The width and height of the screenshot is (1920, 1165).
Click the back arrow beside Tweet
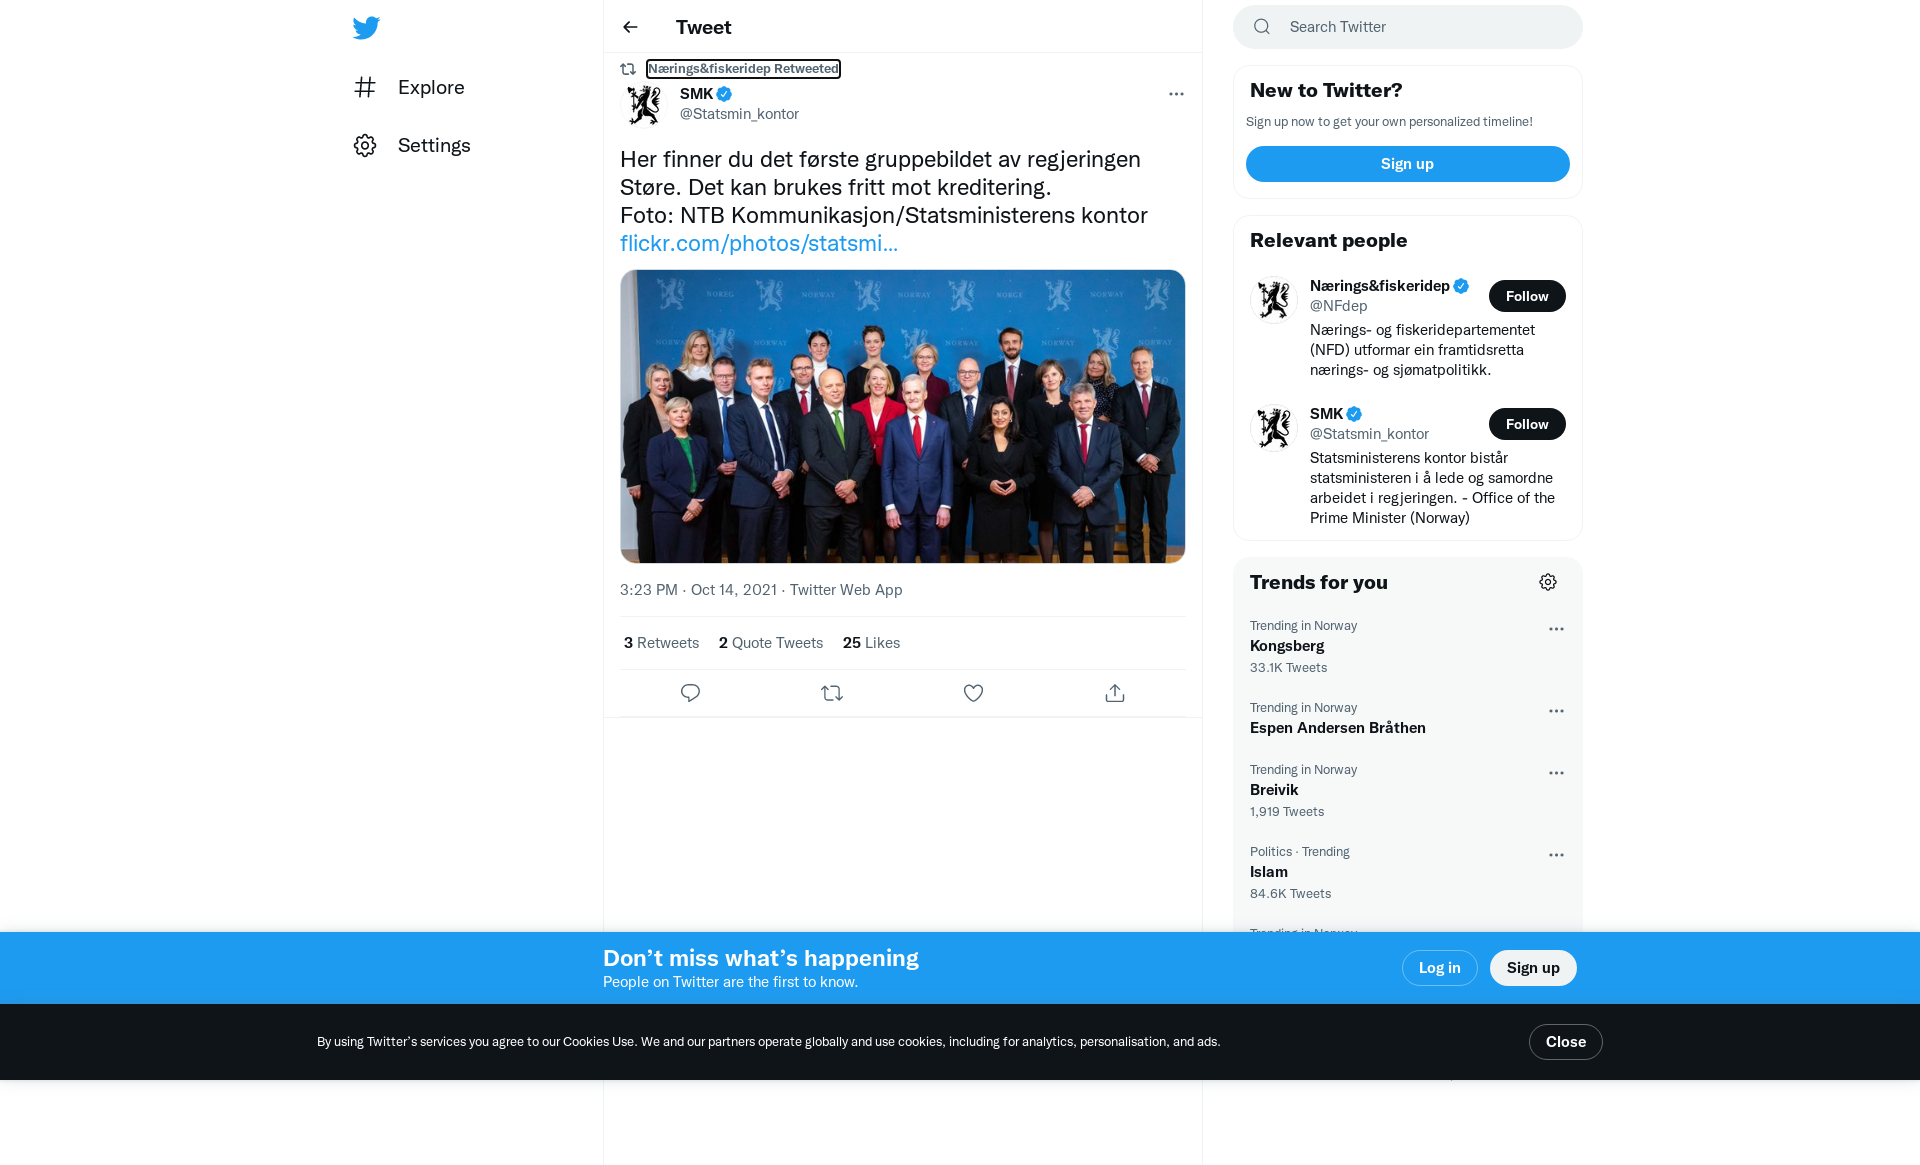click(630, 27)
